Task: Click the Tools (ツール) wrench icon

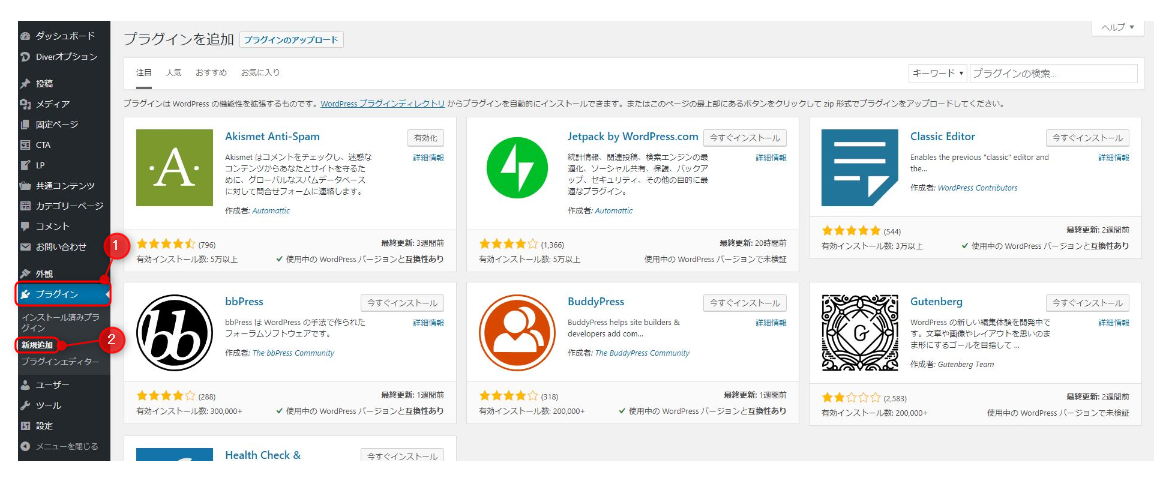Action: [26, 405]
